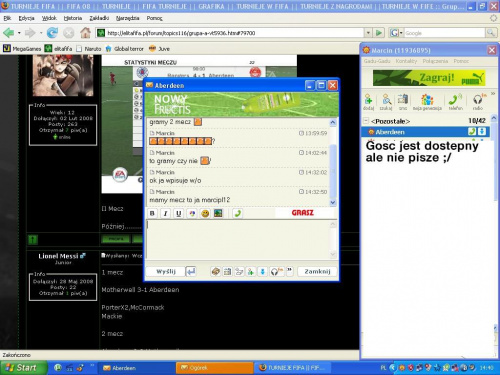Collapse the Pozostałe contact group
500x375 pixels.
(366, 121)
